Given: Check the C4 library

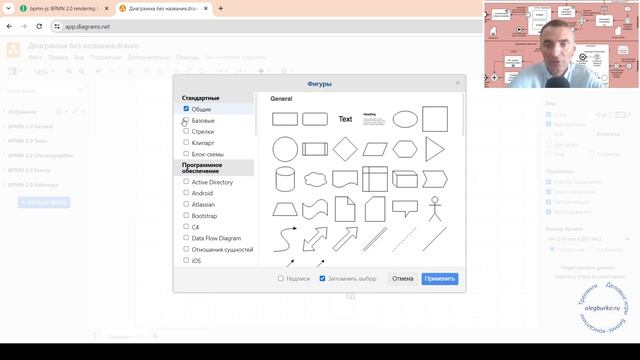Looking at the screenshot, I should [186, 227].
